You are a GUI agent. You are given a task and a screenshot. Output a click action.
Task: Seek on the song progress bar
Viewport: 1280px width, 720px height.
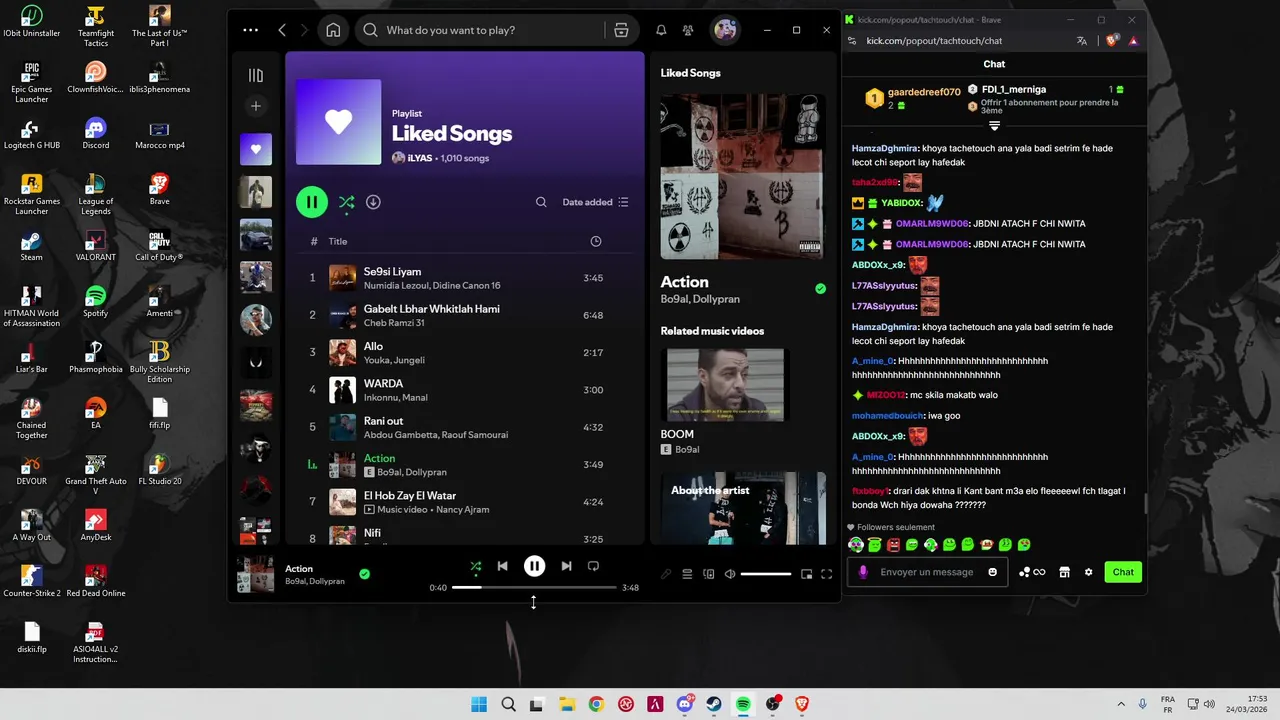pyautogui.click(x=534, y=588)
